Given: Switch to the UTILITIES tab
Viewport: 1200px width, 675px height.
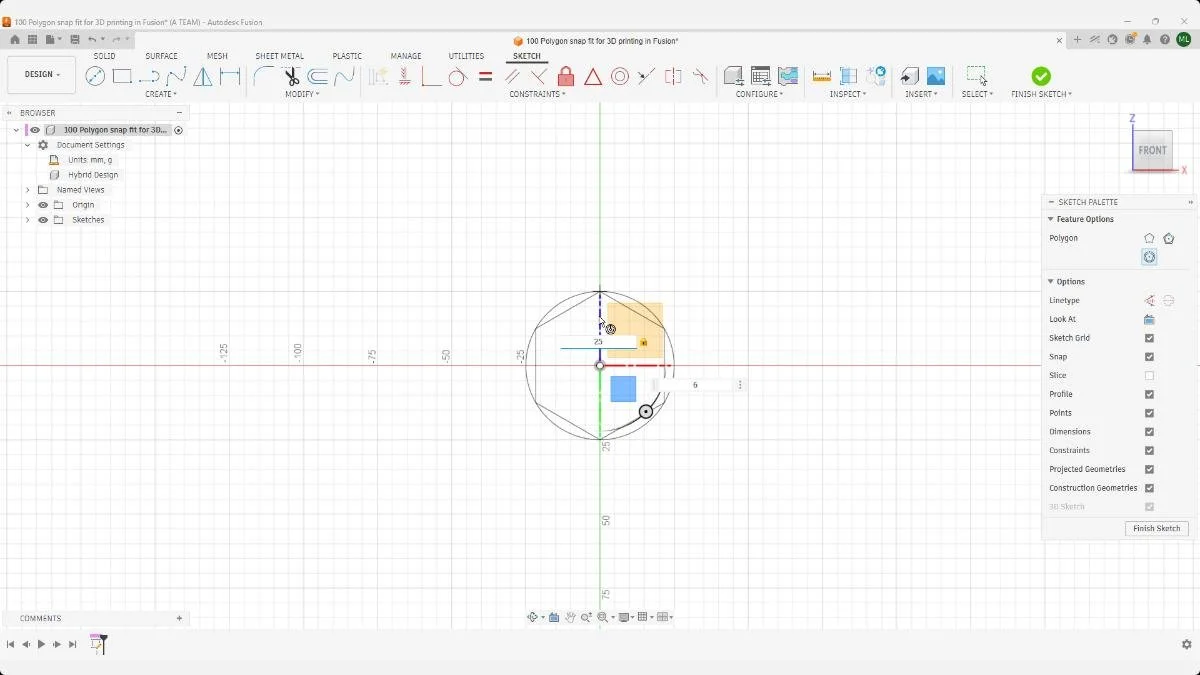Looking at the screenshot, I should 466,56.
